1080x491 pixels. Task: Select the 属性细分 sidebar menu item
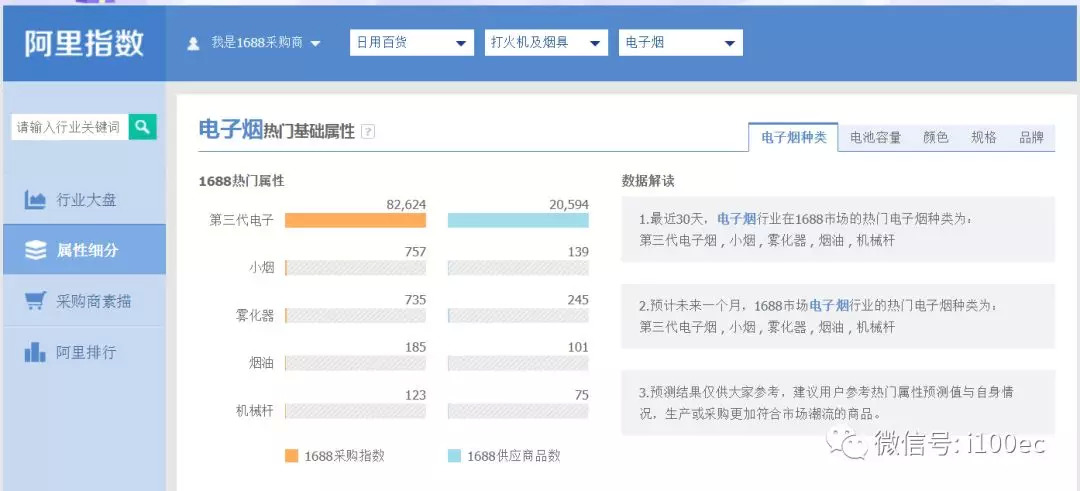[x=84, y=250]
